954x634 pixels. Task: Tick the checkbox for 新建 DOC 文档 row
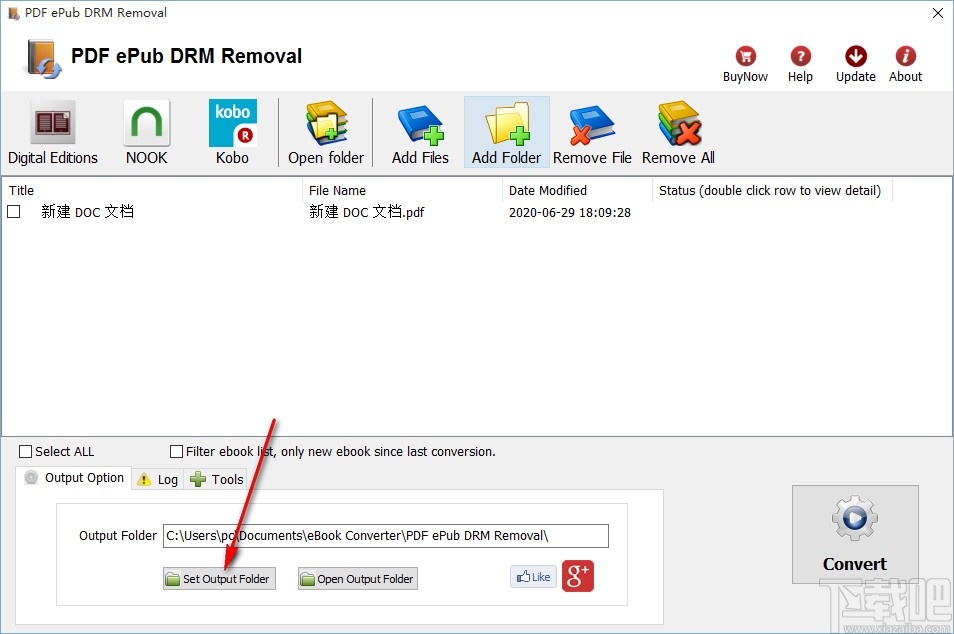tap(14, 212)
